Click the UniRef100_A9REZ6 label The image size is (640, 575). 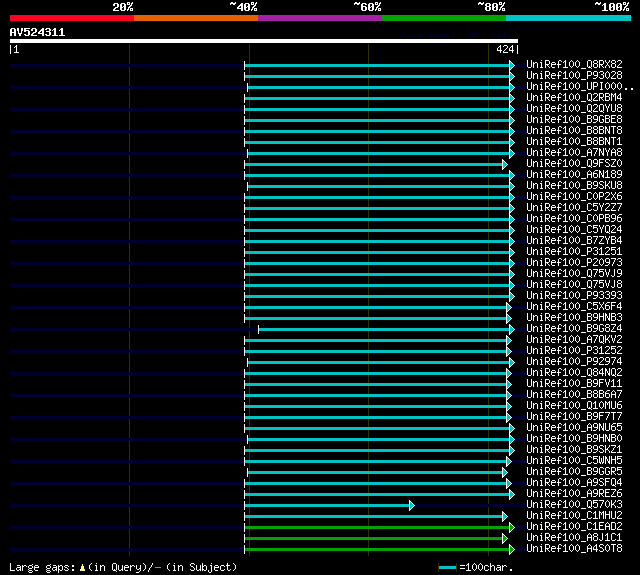pos(574,494)
